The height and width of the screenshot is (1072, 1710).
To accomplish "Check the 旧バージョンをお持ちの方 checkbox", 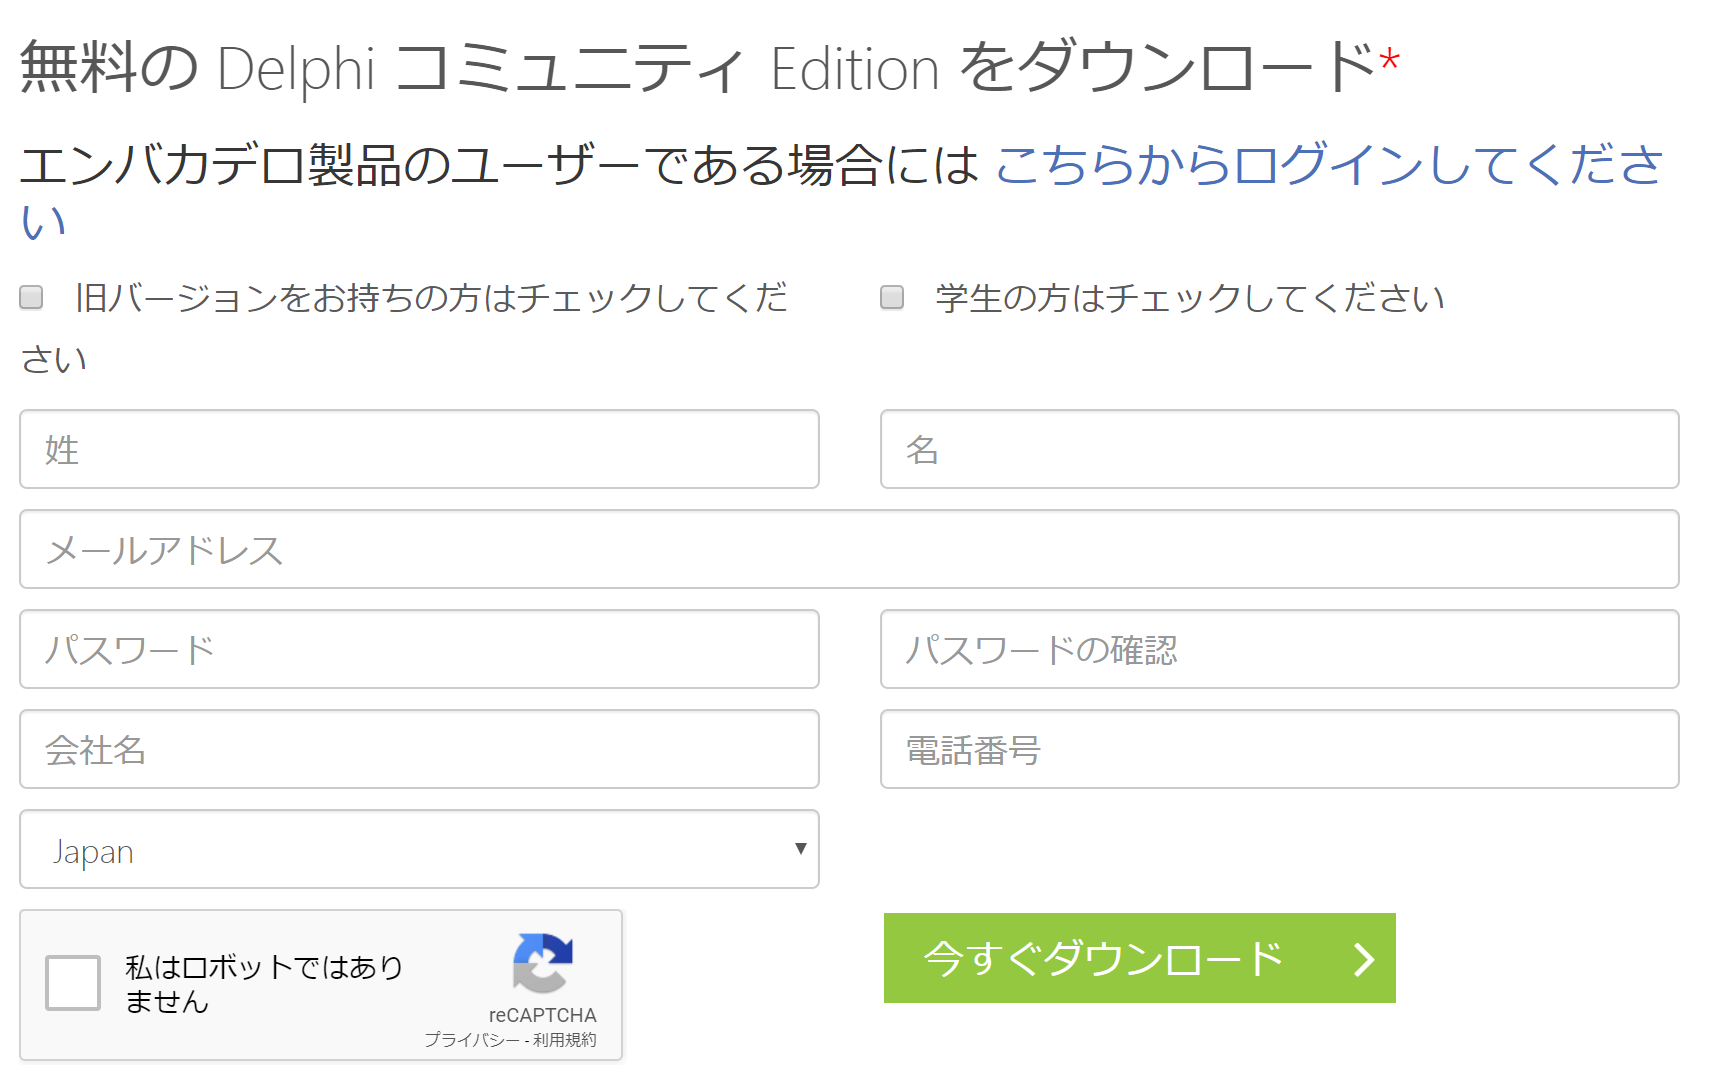I will (31, 297).
